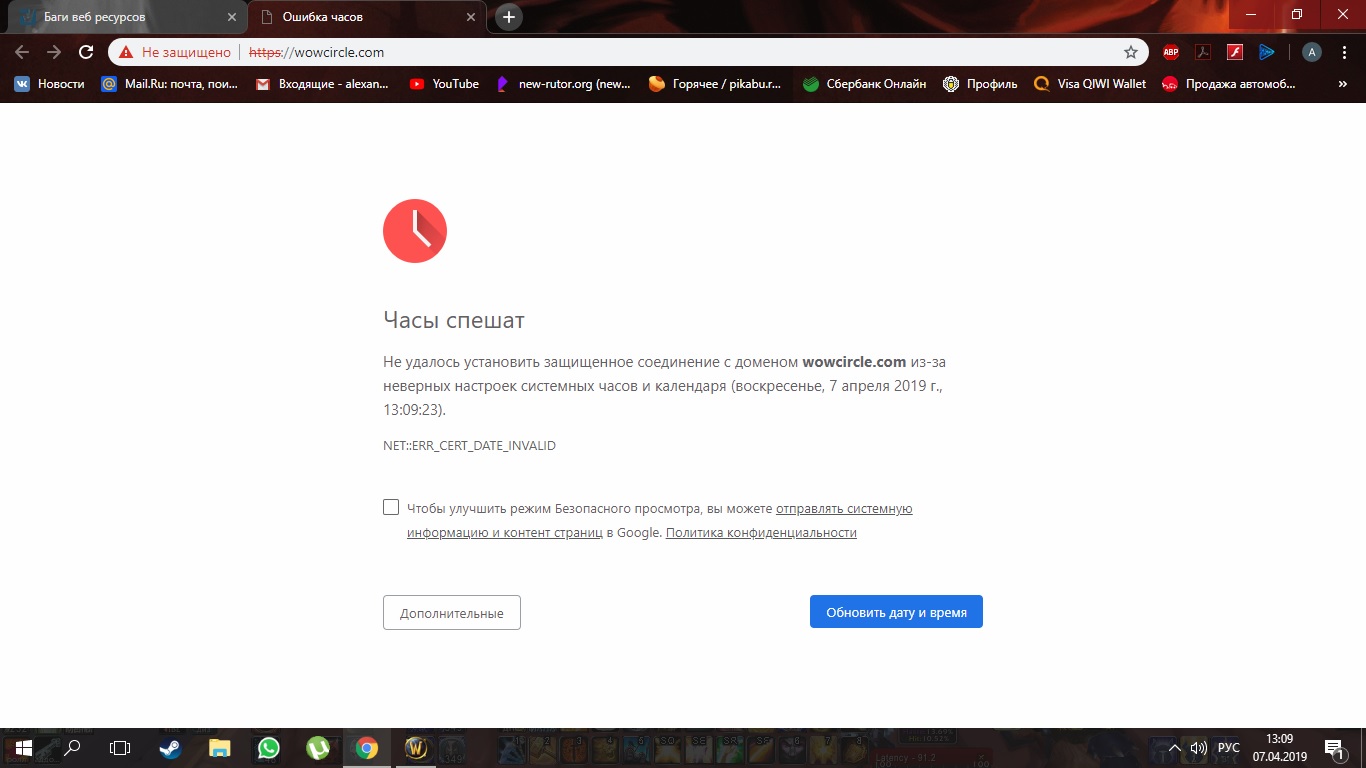
Task: Click the Flash extension icon
Action: pyautogui.click(x=1235, y=52)
